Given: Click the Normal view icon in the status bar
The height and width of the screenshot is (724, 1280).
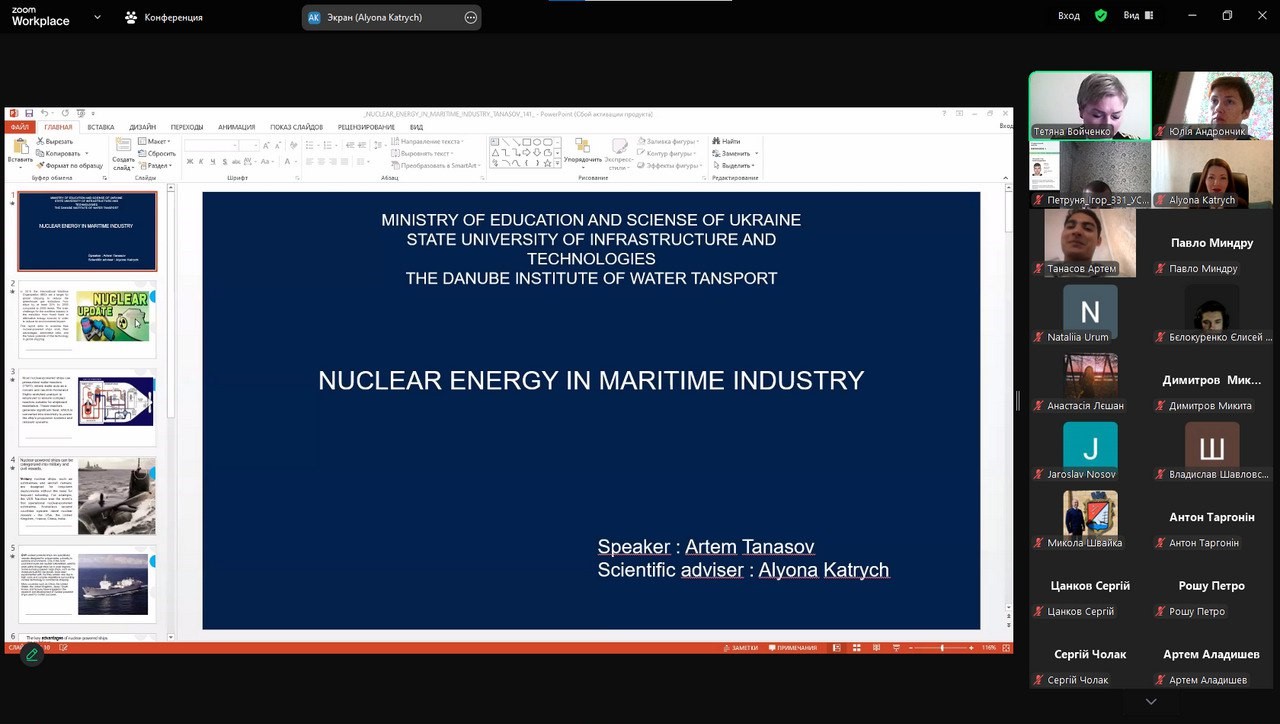Looking at the screenshot, I should 836,648.
